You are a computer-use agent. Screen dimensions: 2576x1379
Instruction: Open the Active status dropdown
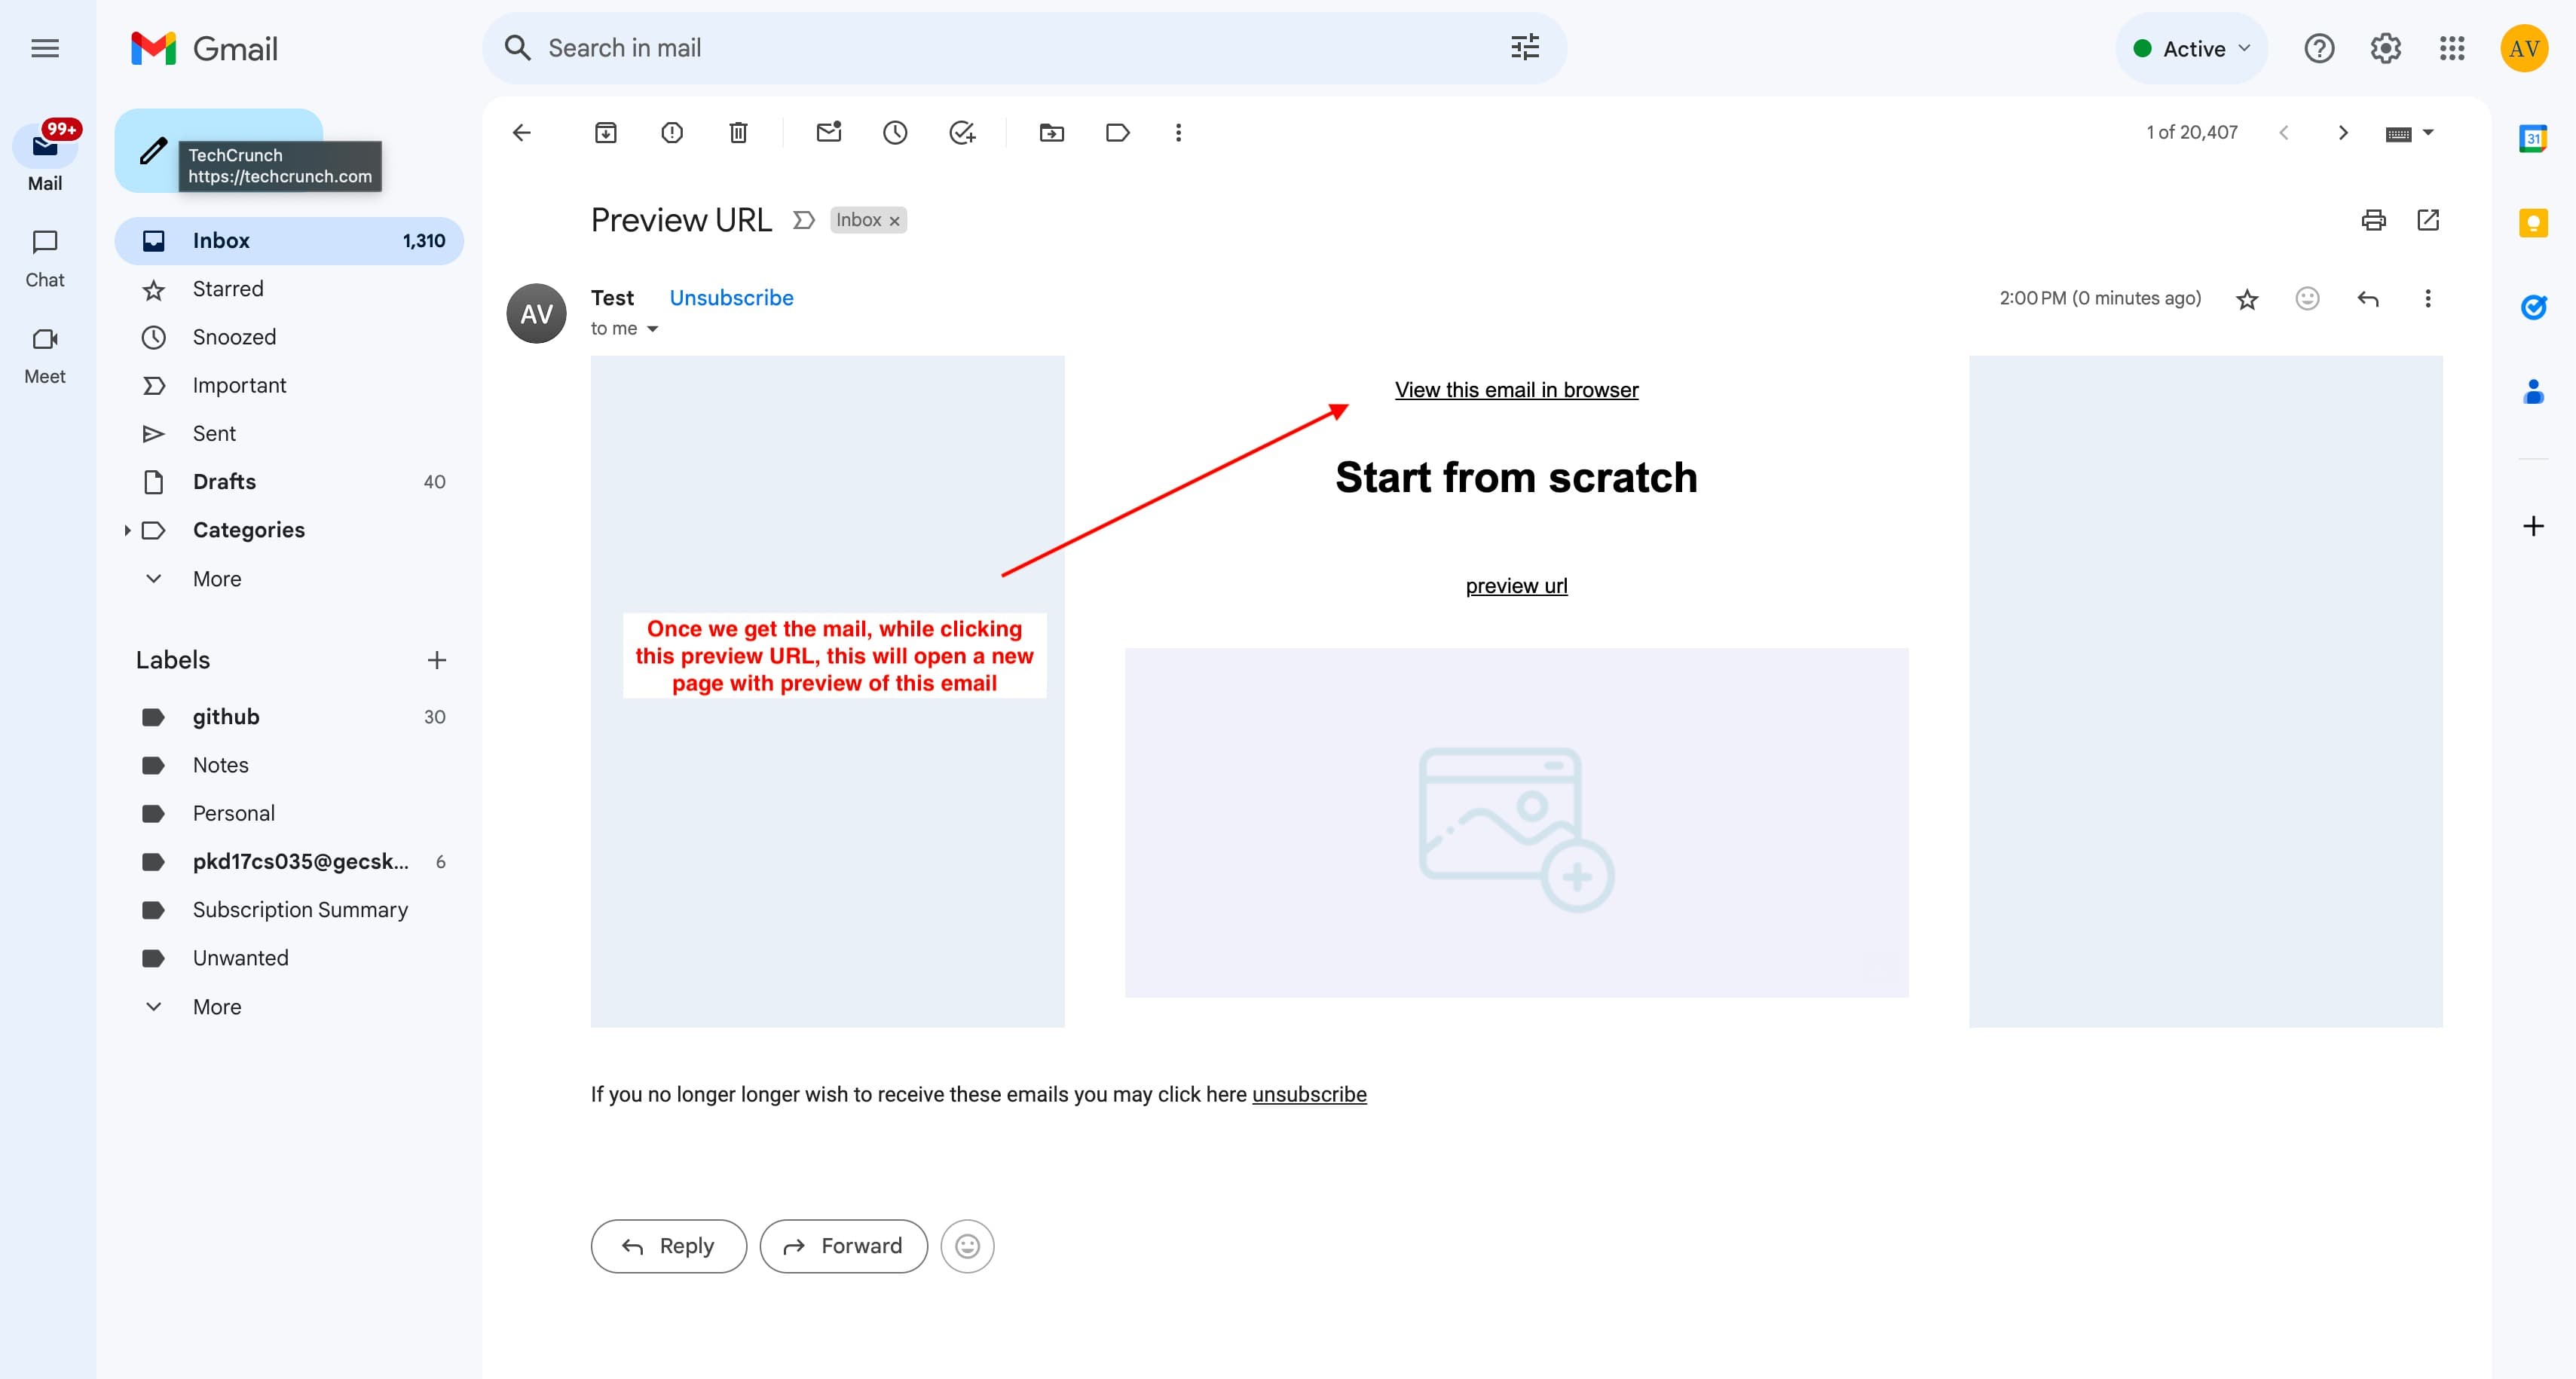click(2191, 47)
